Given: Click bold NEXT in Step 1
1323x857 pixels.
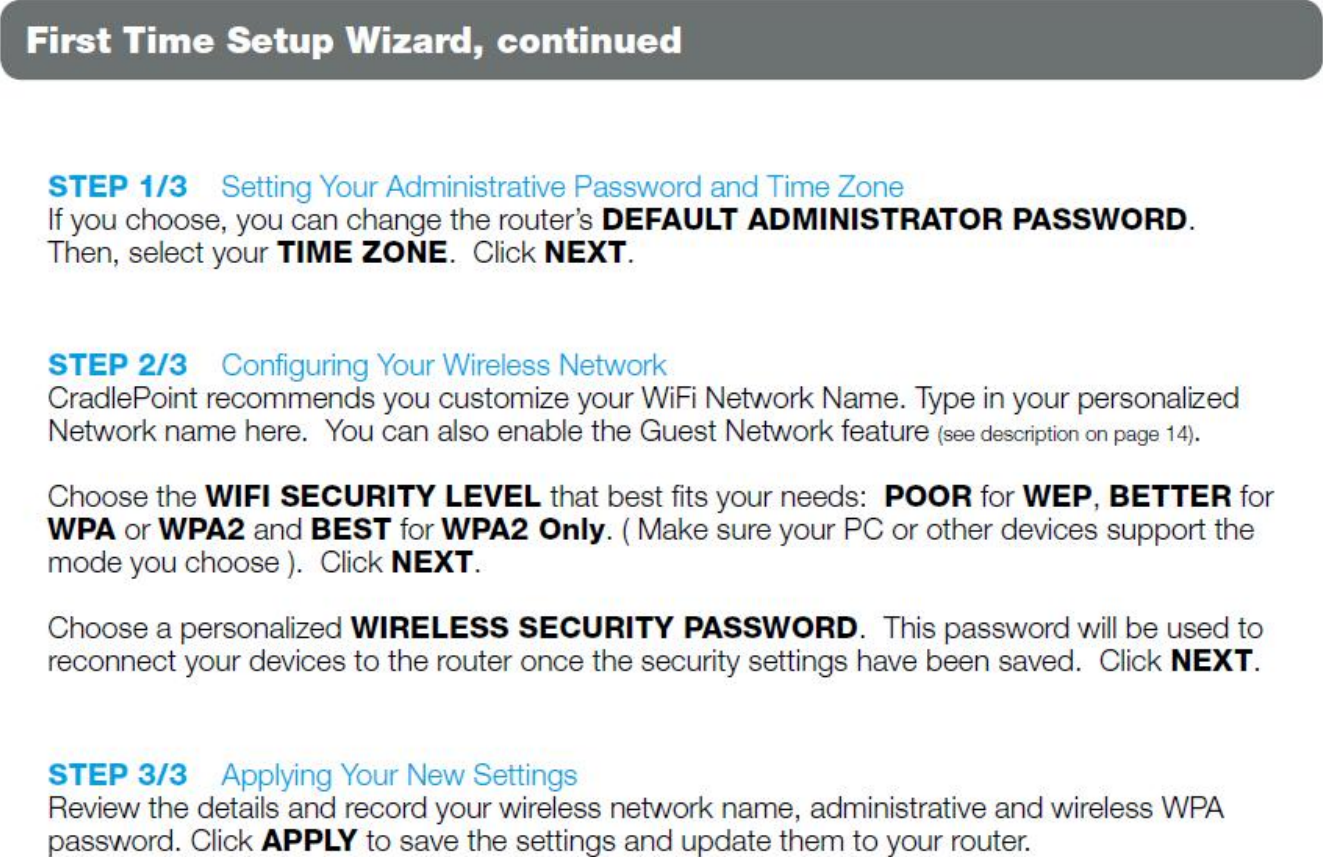Looking at the screenshot, I should tap(585, 252).
